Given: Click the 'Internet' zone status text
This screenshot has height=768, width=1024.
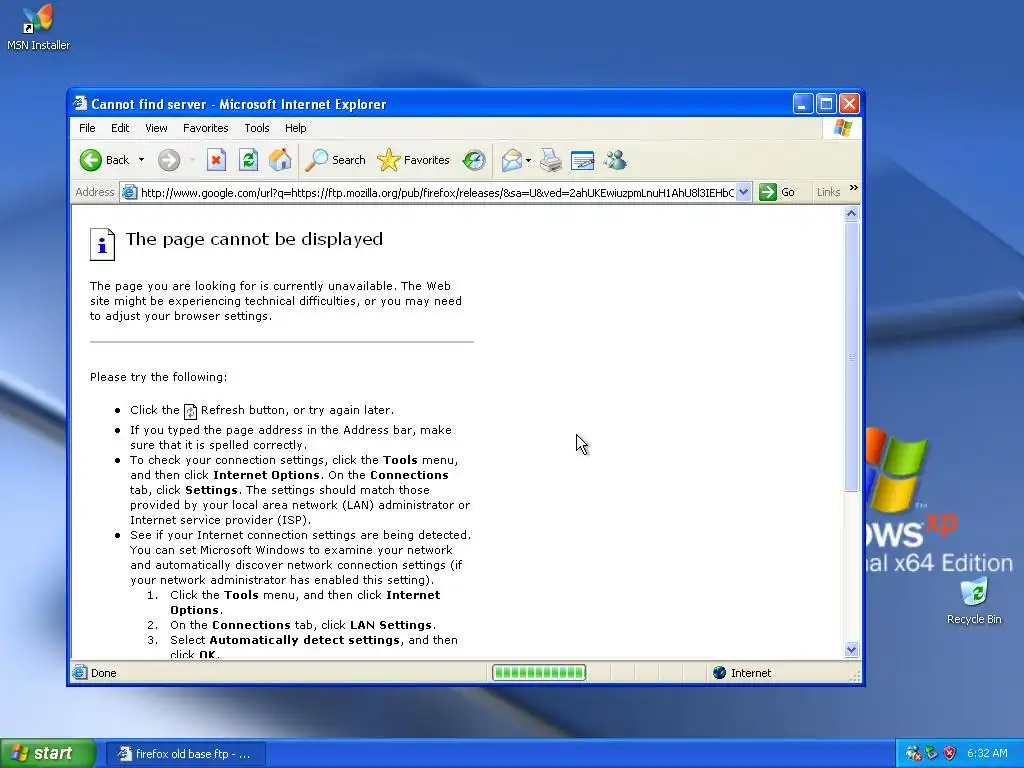Looking at the screenshot, I should tap(751, 673).
